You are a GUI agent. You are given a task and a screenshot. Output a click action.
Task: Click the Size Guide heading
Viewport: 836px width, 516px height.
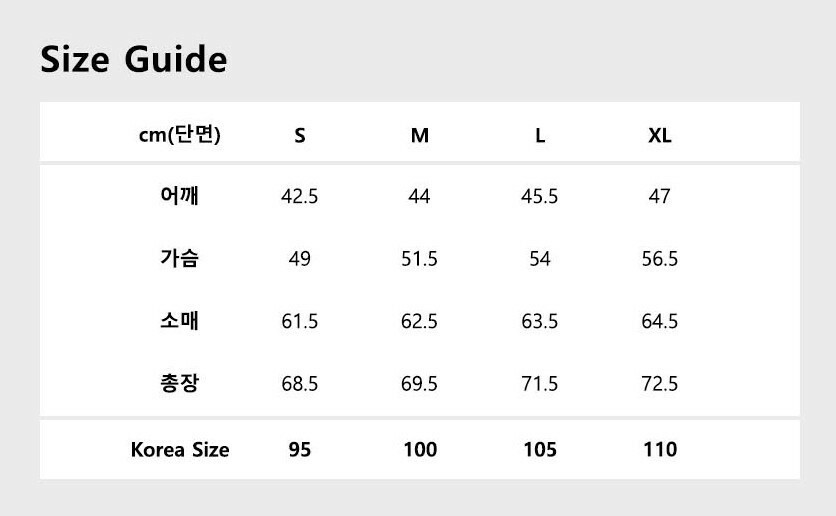tap(134, 60)
